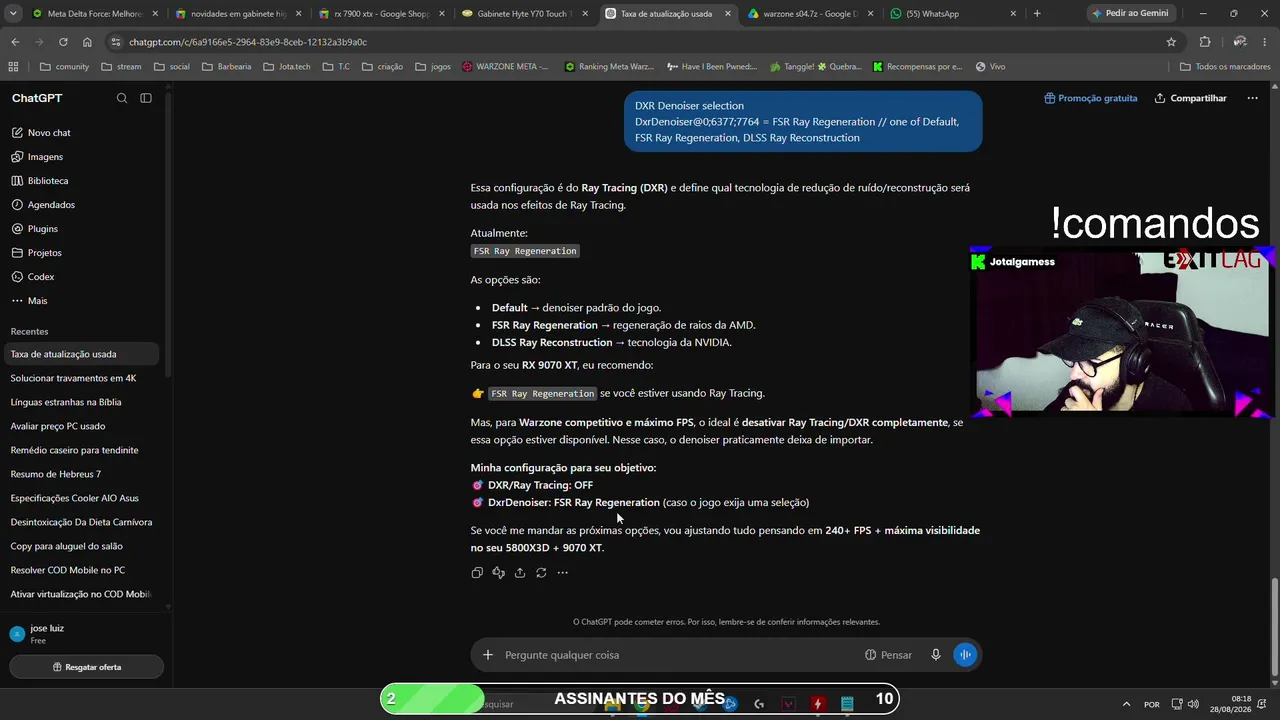The width and height of the screenshot is (1280, 720).
Task: Open the jogos bookmark folder
Action: [433, 67]
